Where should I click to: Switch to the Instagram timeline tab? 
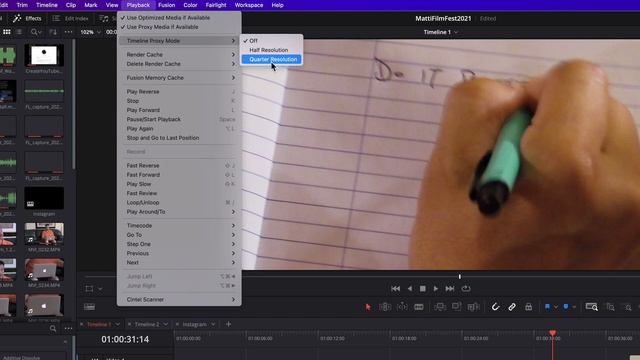click(x=194, y=324)
